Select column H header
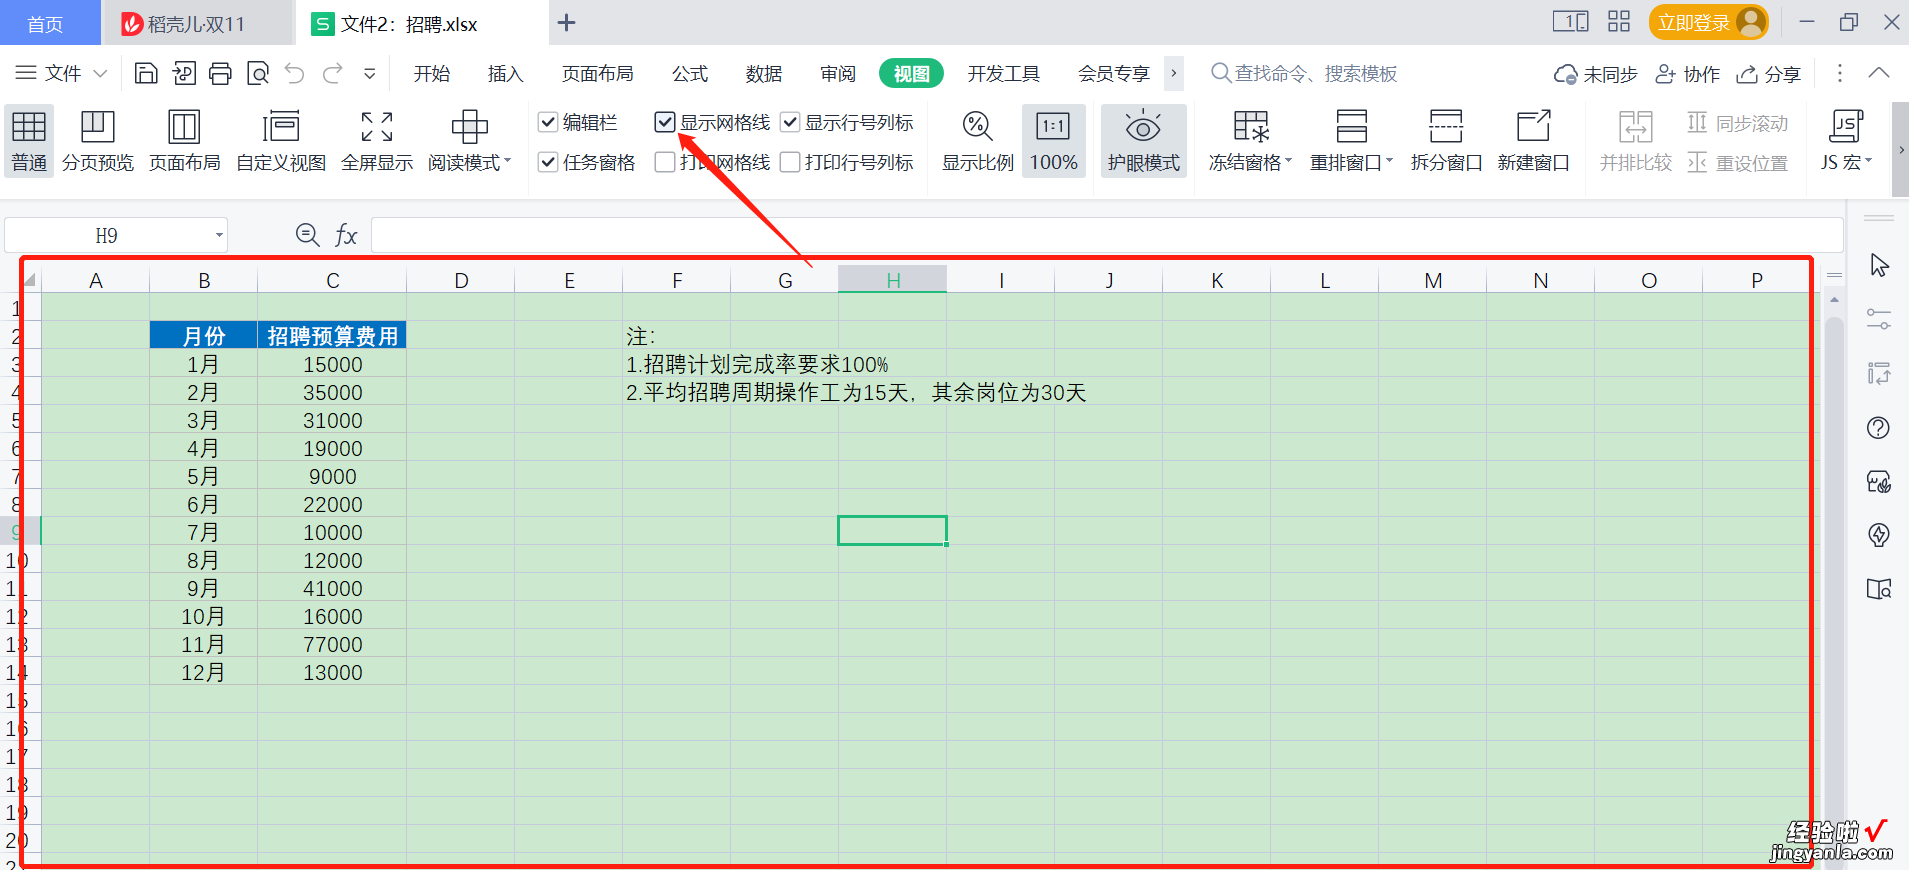 click(x=893, y=280)
